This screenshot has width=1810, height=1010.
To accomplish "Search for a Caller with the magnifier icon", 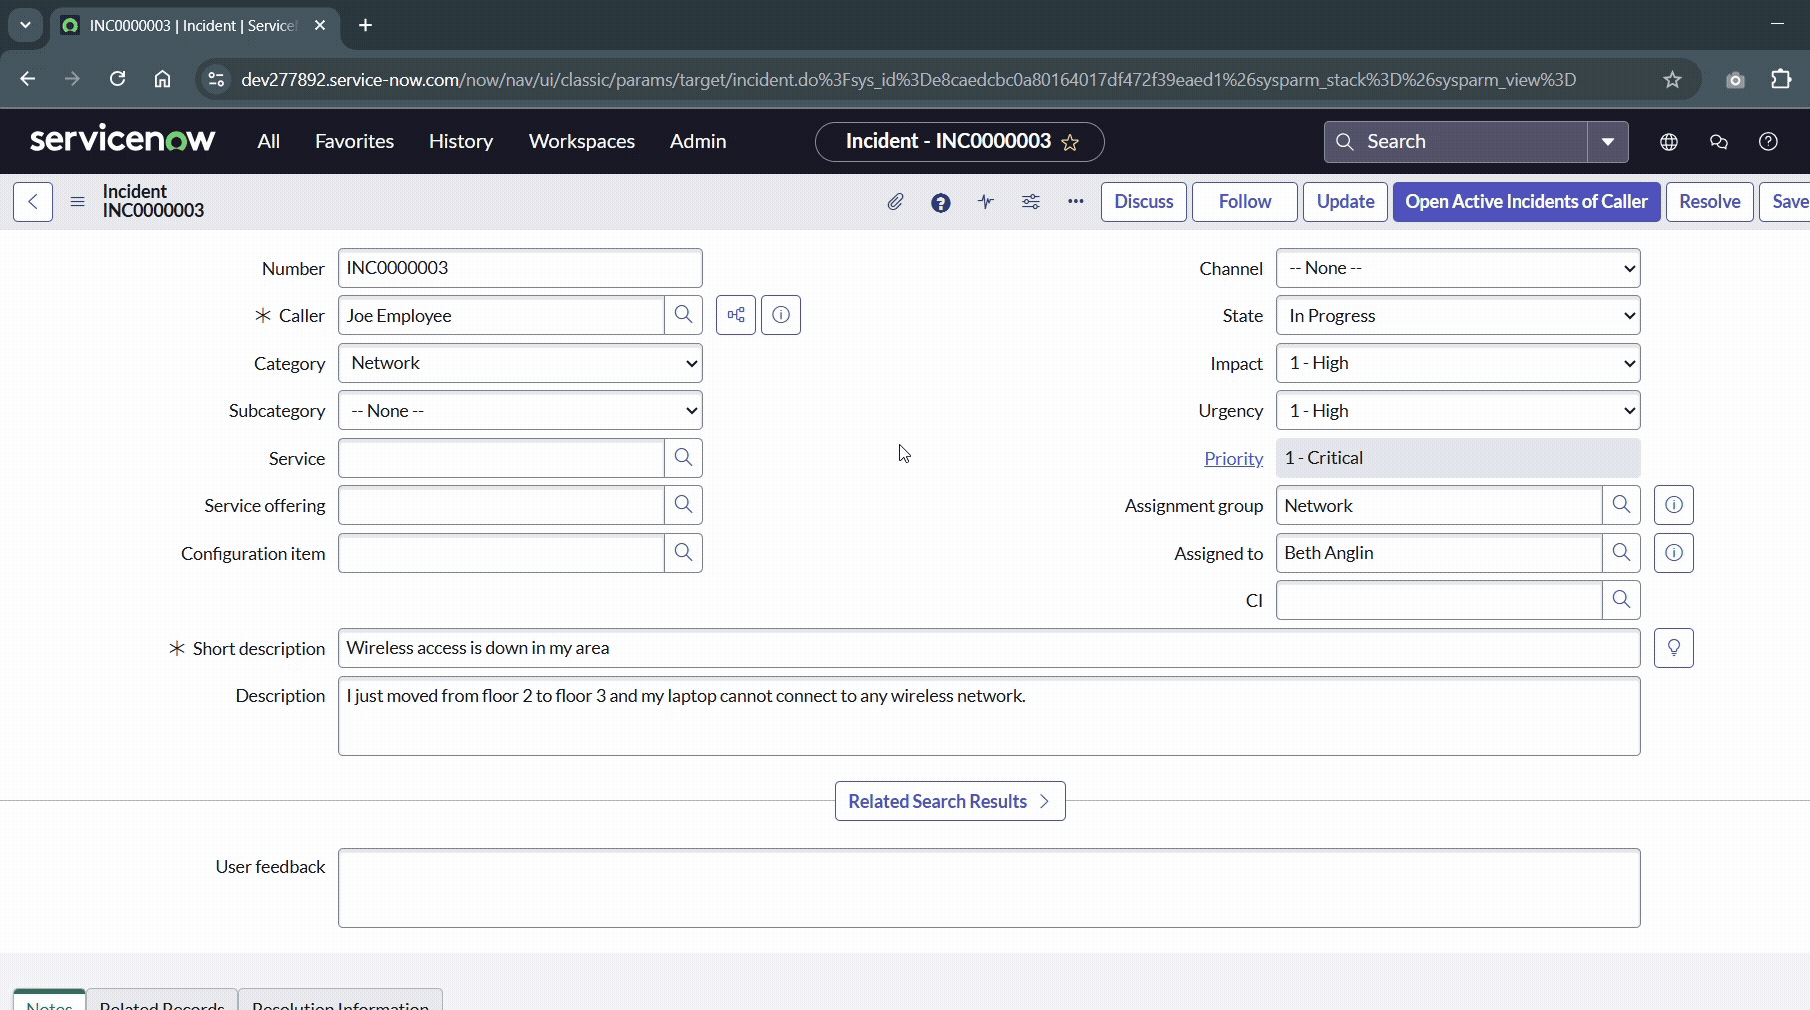I will click(684, 315).
